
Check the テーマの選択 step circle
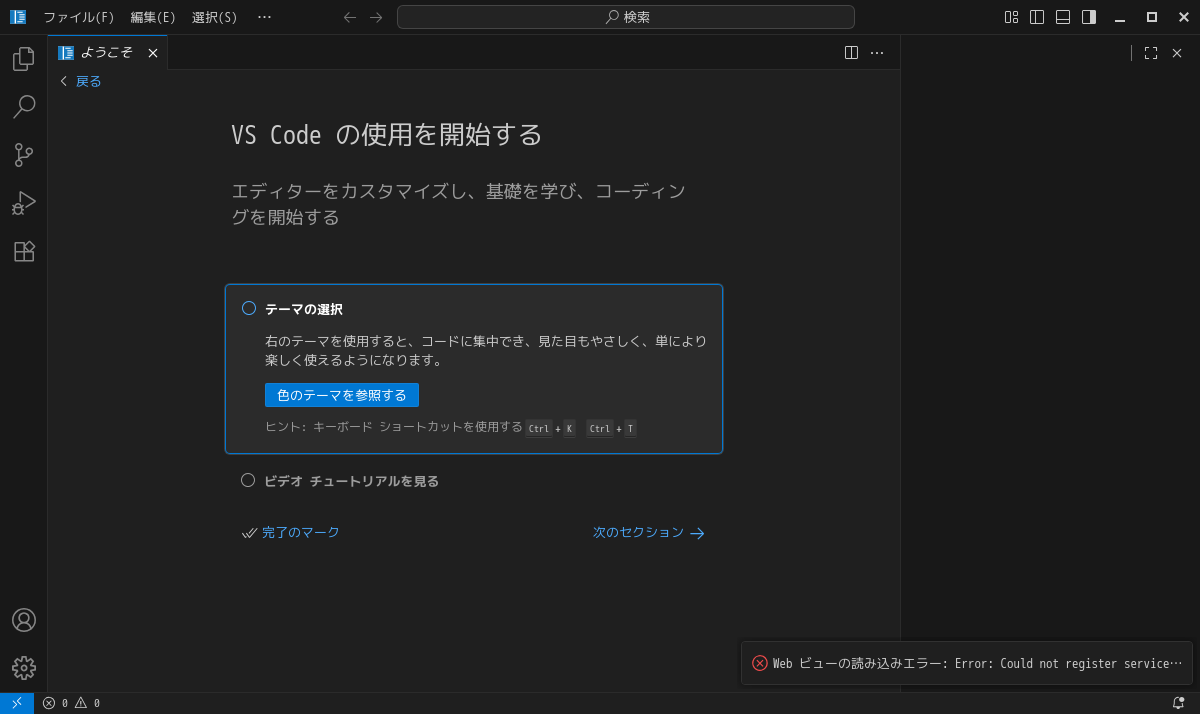pos(249,308)
